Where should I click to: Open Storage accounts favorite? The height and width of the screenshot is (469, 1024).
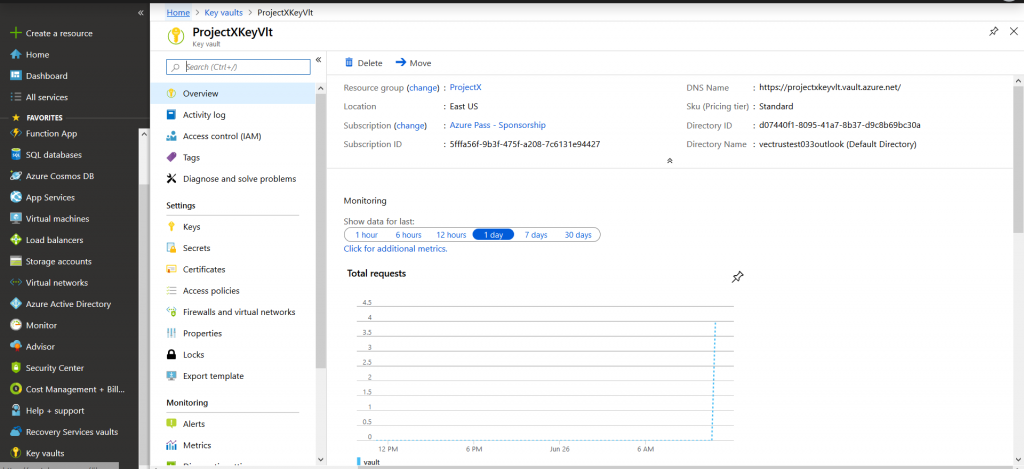(59, 261)
